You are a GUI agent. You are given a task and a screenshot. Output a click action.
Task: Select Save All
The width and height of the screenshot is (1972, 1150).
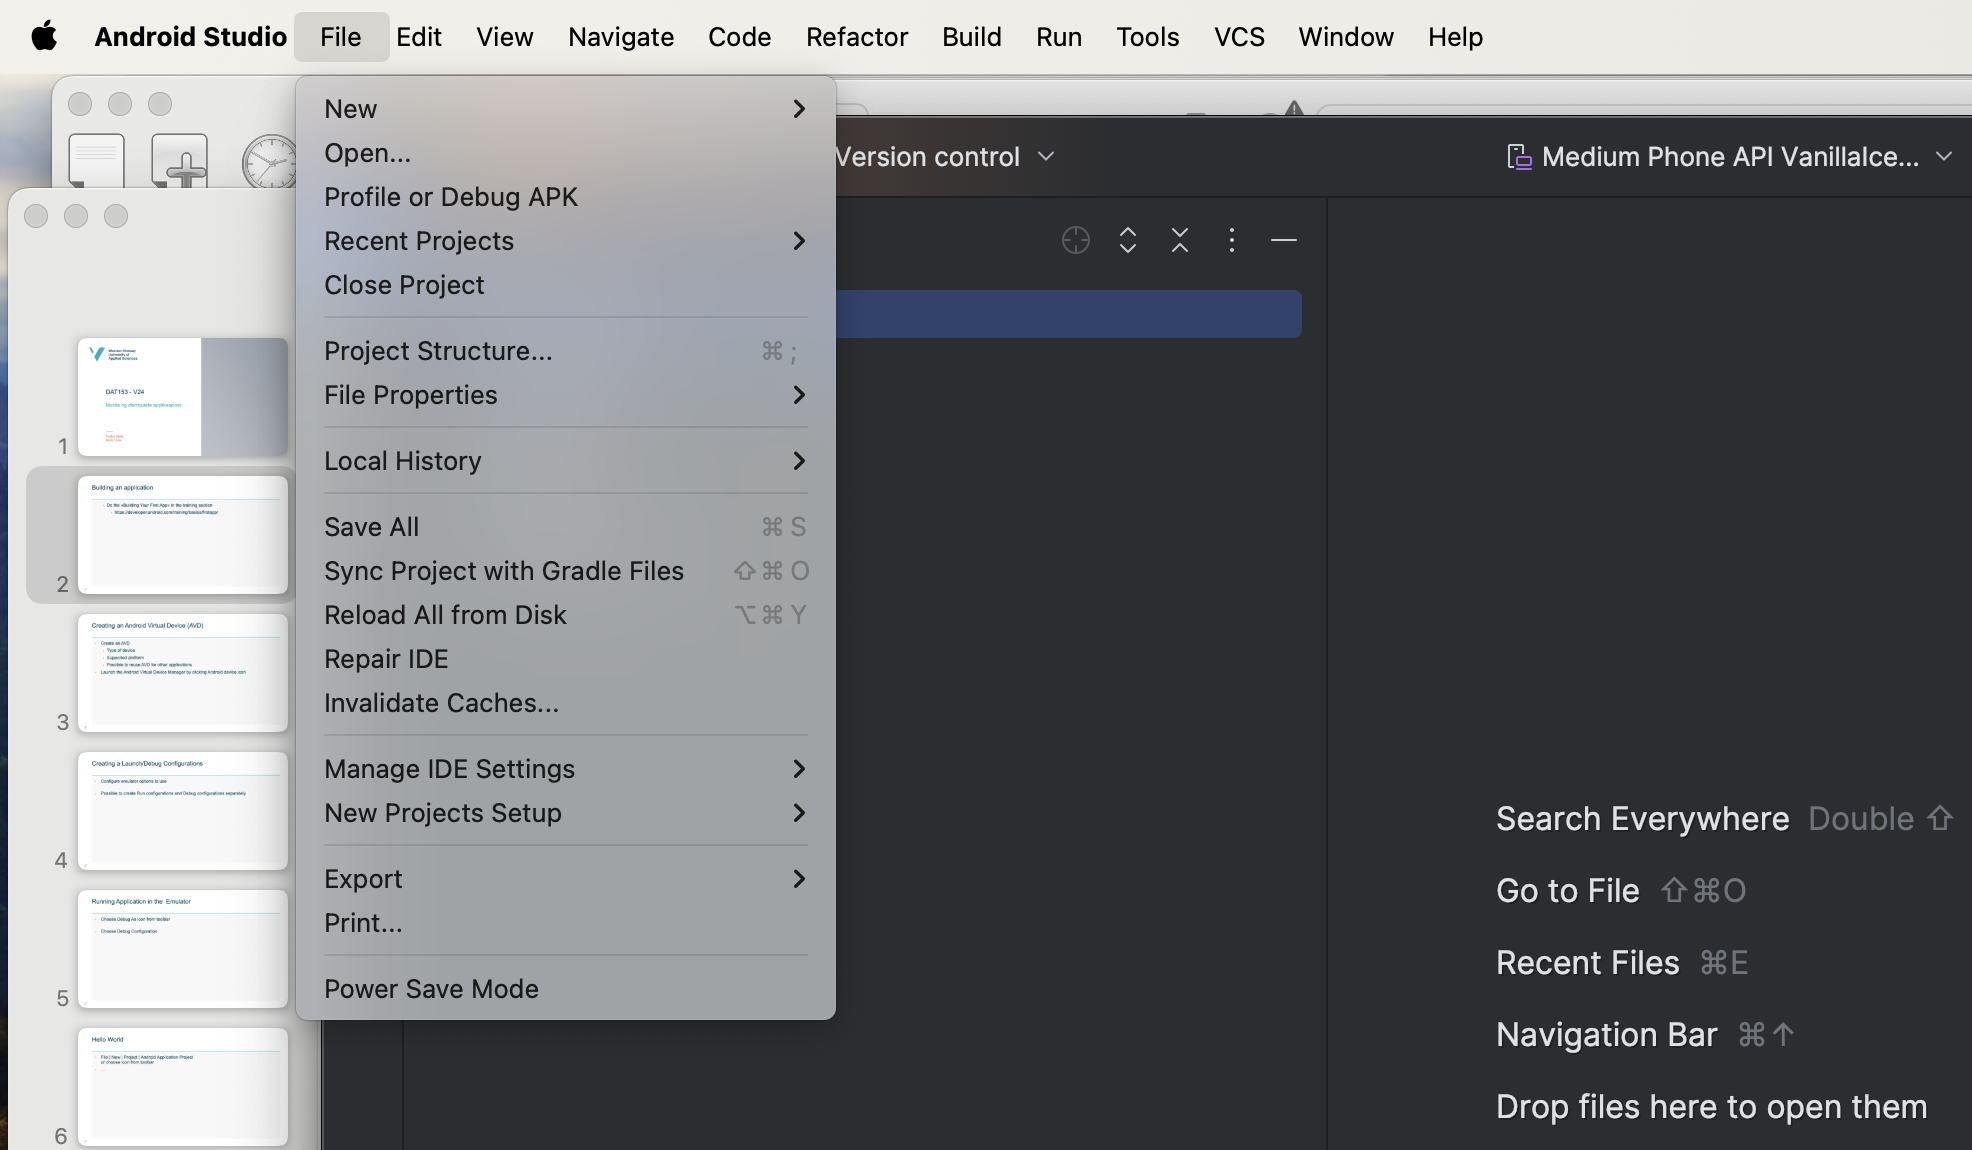click(x=566, y=527)
